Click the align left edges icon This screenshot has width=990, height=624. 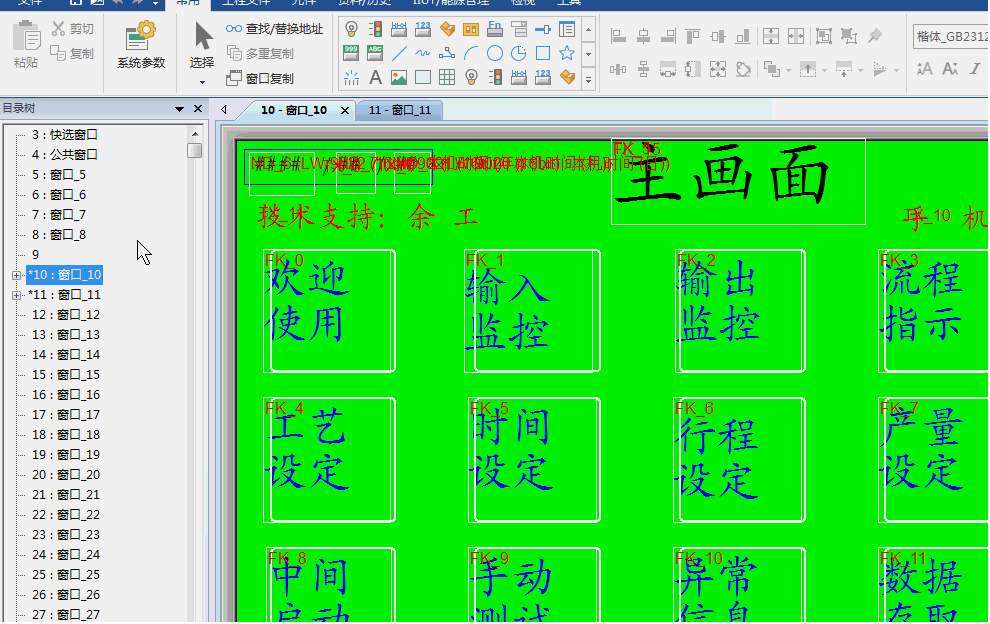click(618, 36)
